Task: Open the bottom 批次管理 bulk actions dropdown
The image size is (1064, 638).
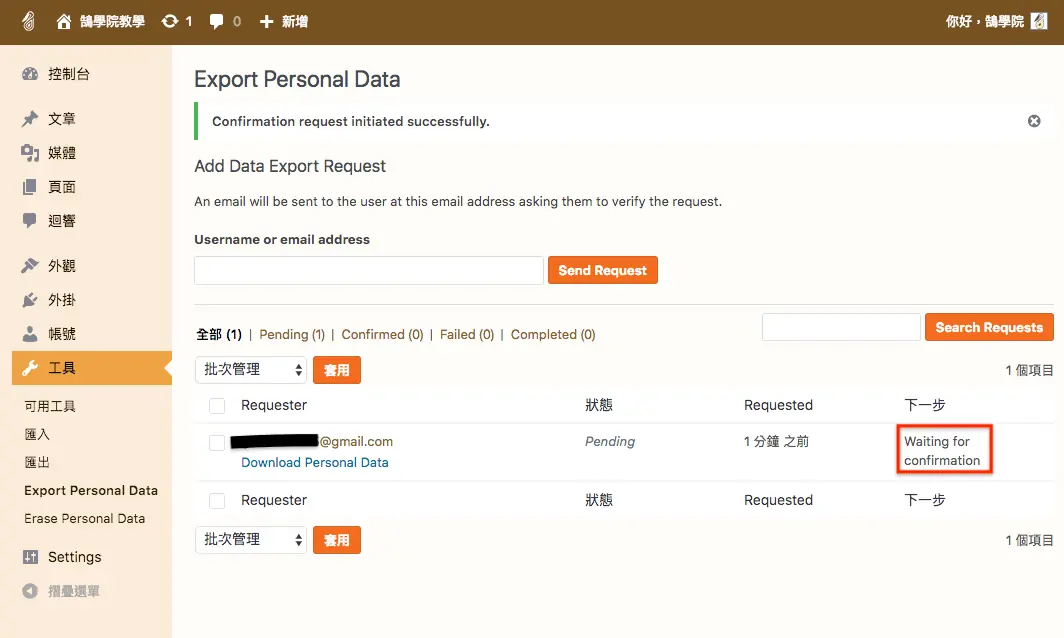Action: click(x=251, y=540)
